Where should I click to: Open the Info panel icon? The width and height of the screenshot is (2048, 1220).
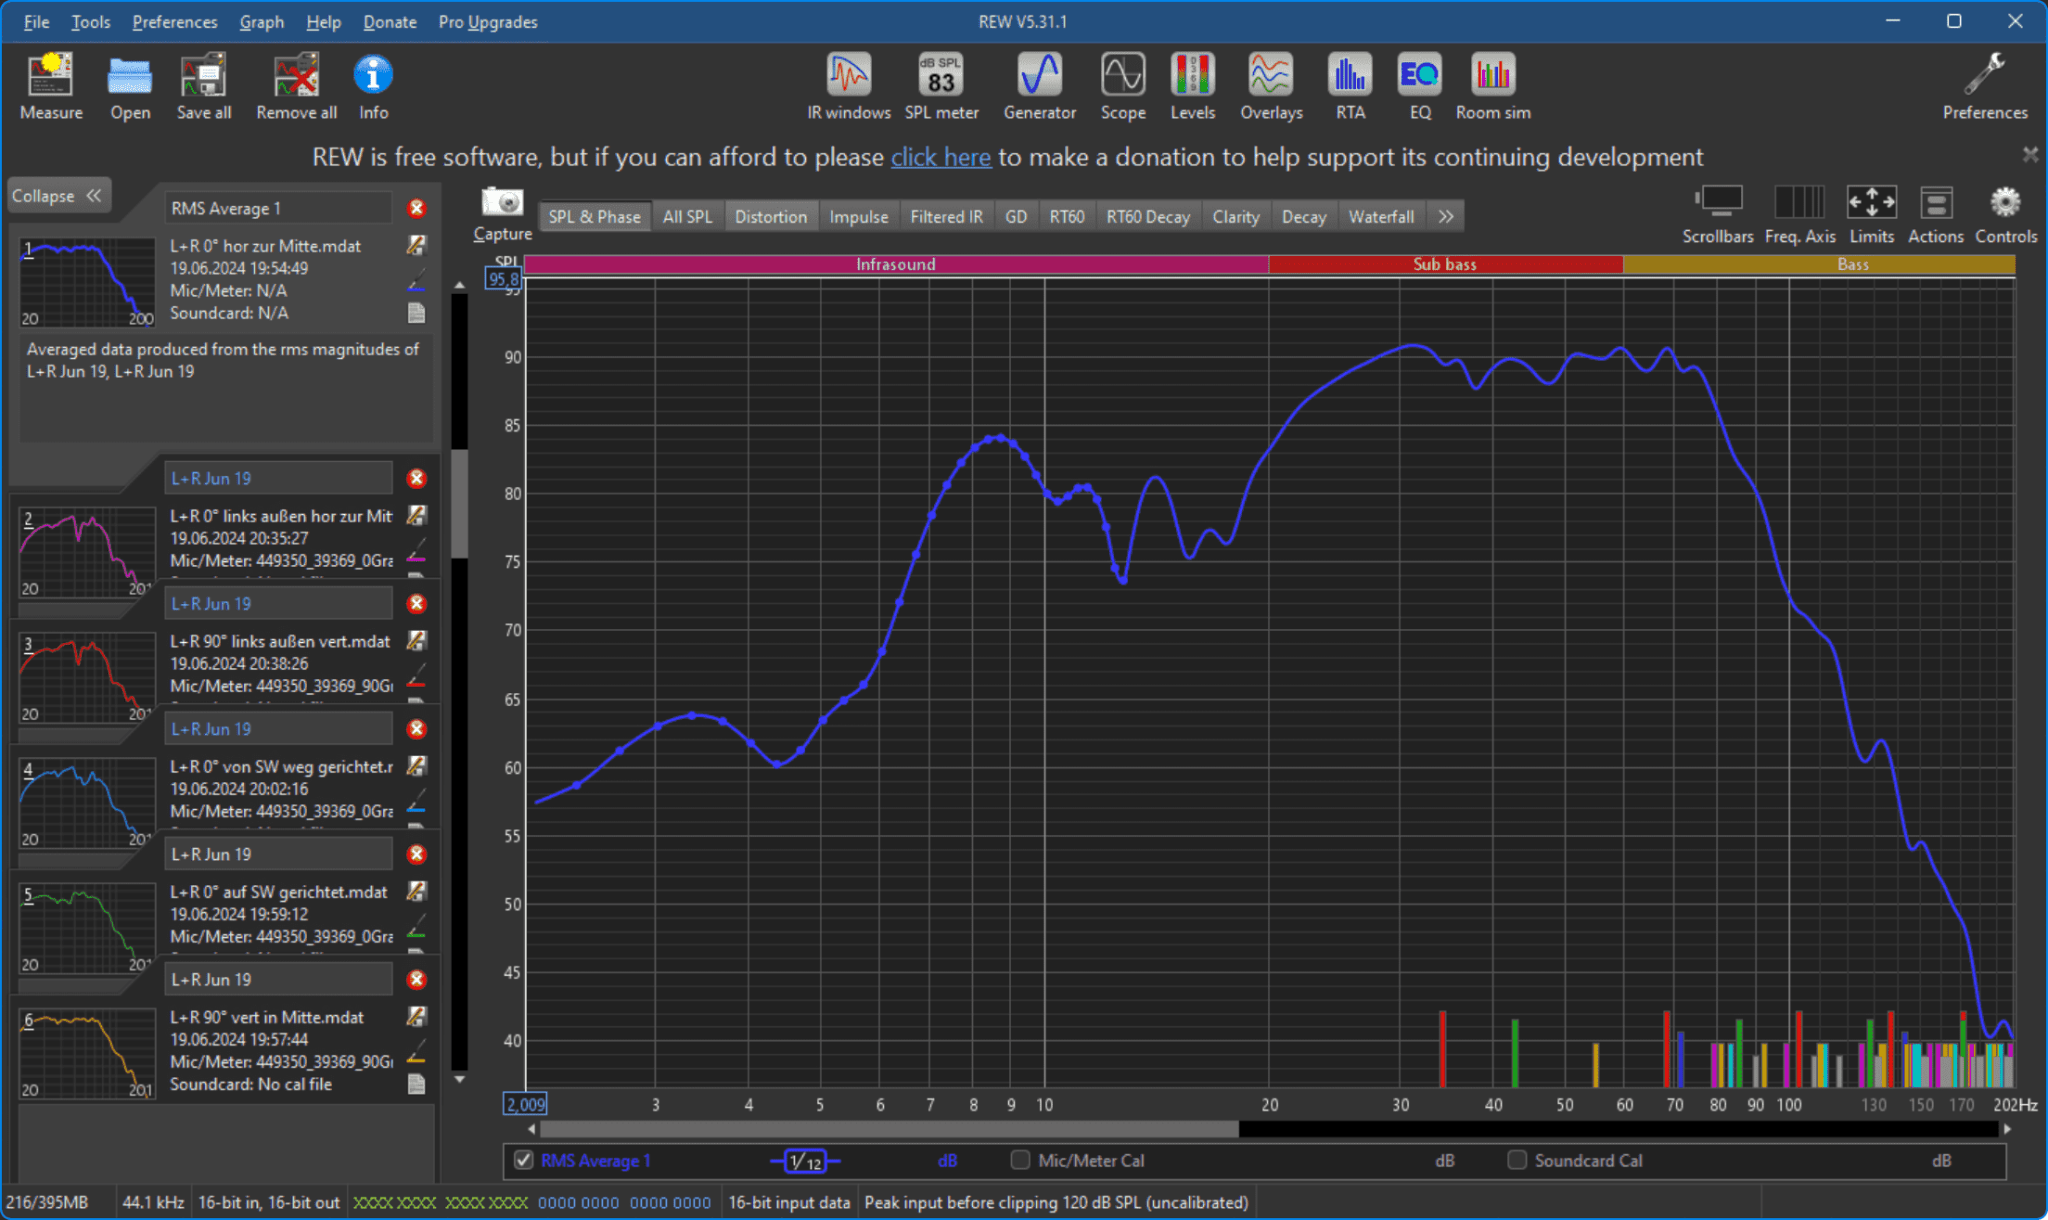(x=373, y=86)
